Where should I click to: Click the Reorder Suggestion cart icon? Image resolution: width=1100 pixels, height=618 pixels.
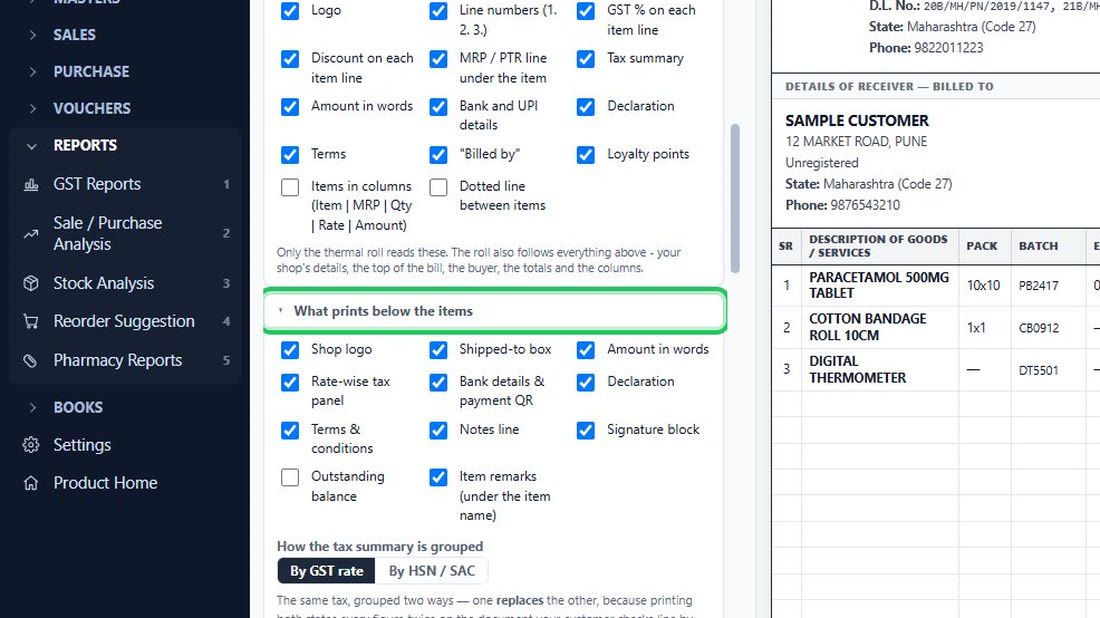point(31,321)
